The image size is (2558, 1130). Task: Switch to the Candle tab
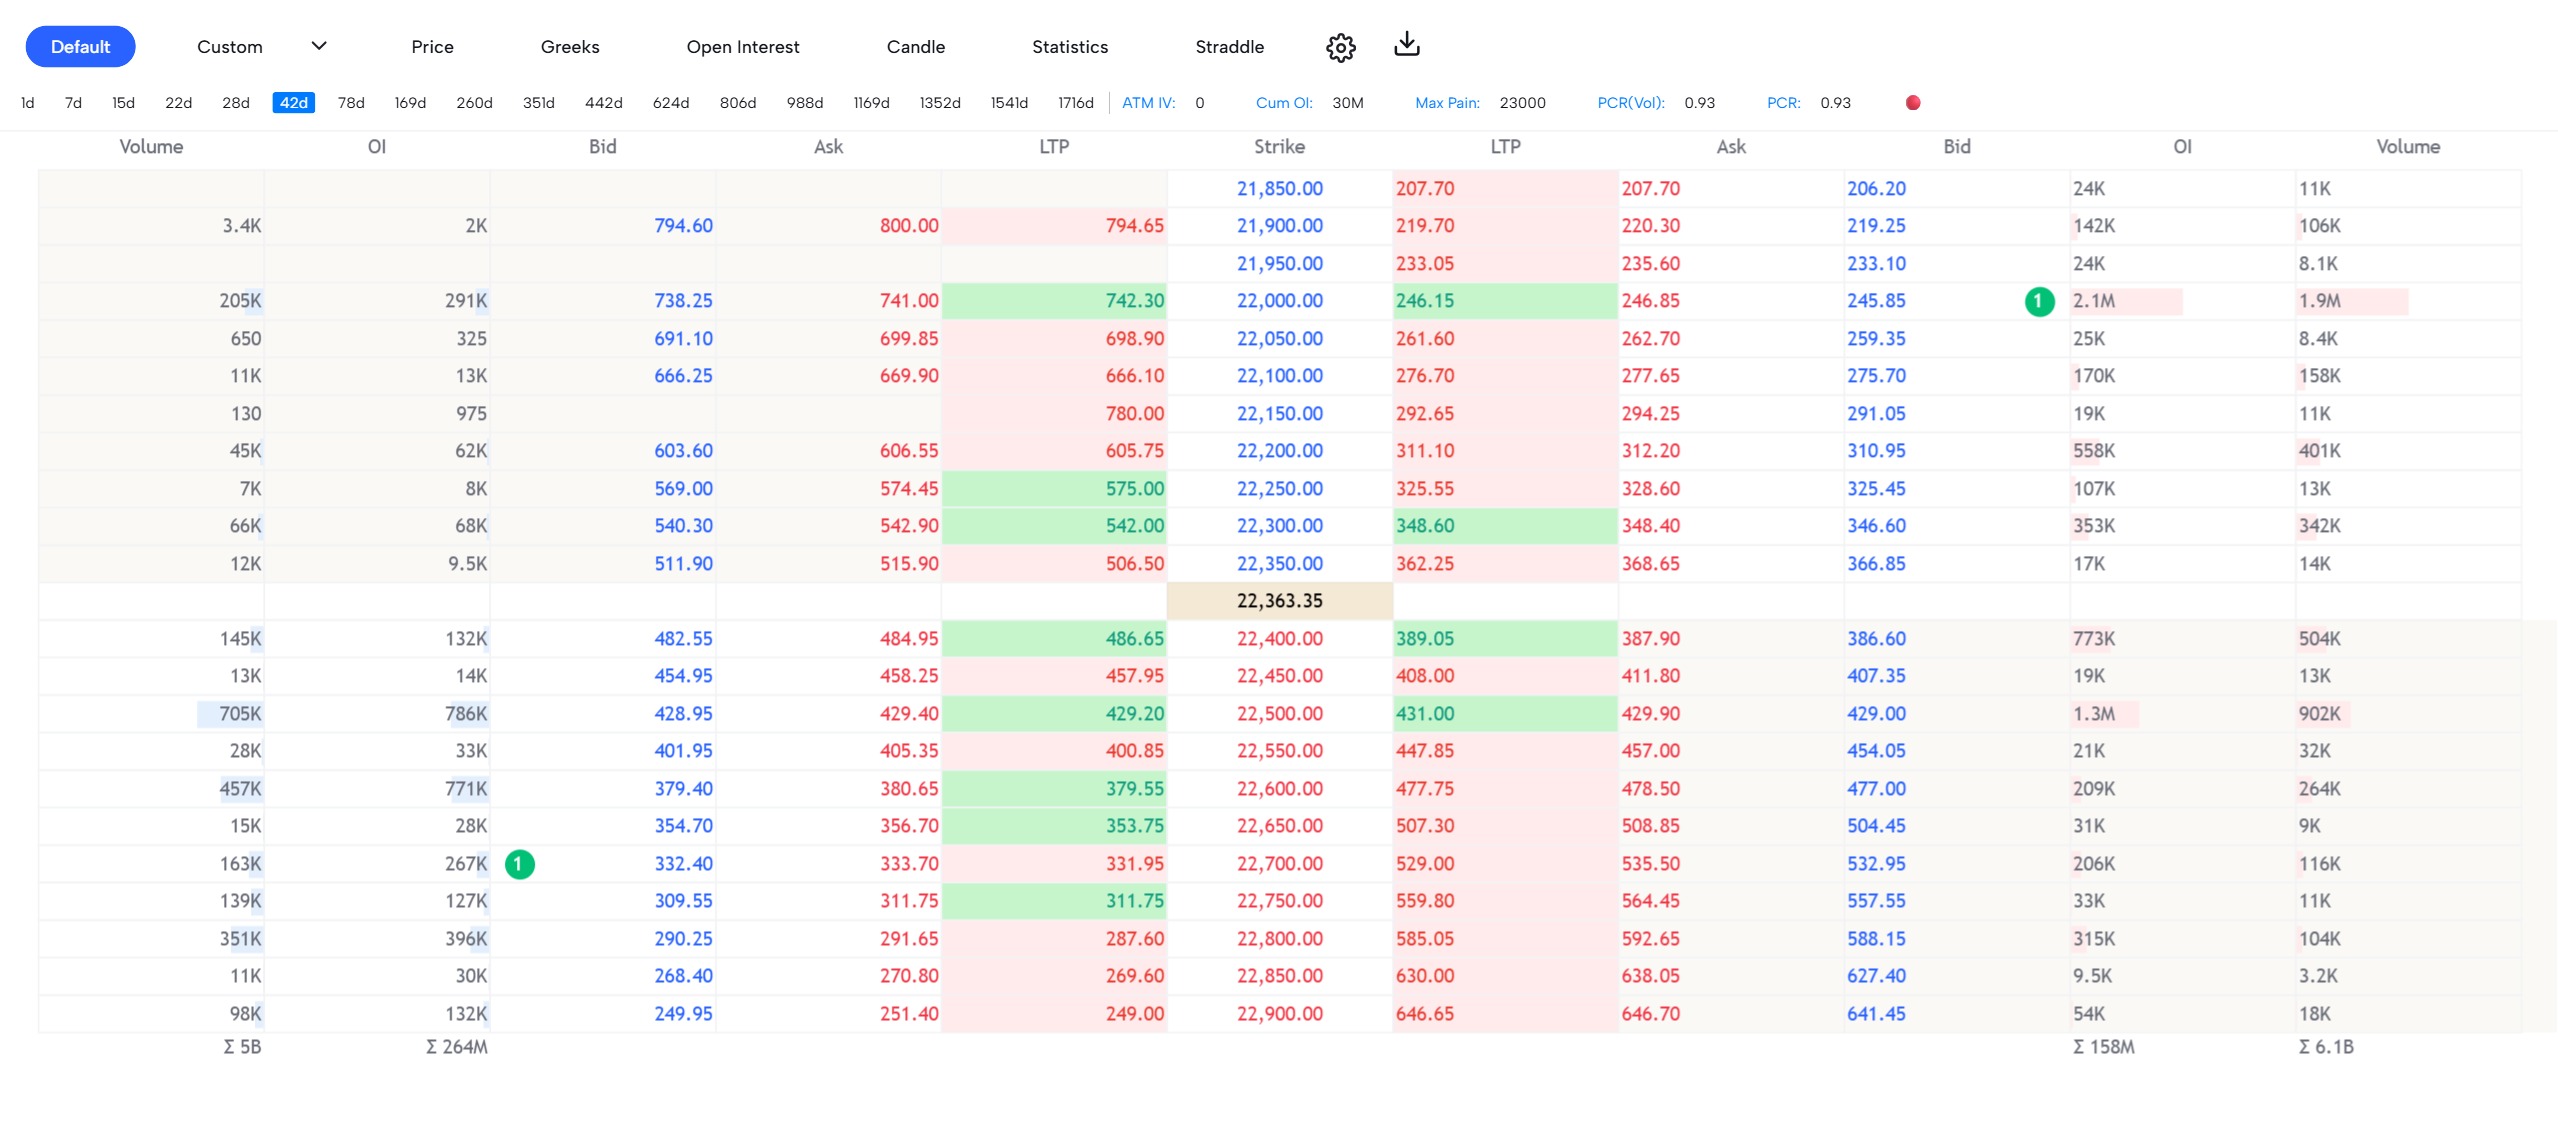pos(915,47)
